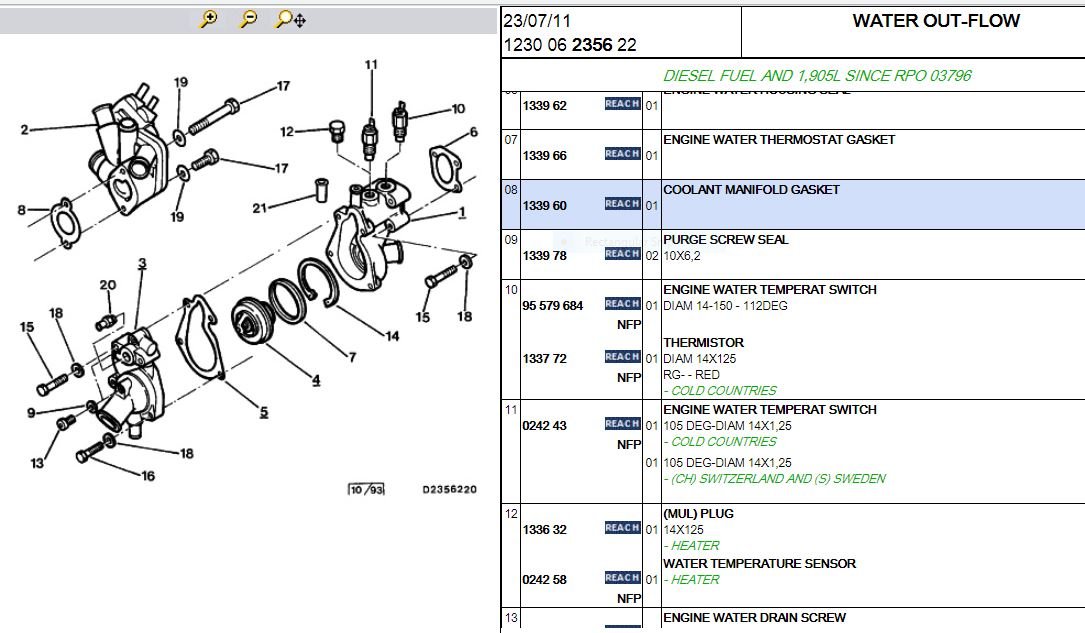Select part number 1339 78
The width and height of the screenshot is (1085, 633).
(545, 255)
